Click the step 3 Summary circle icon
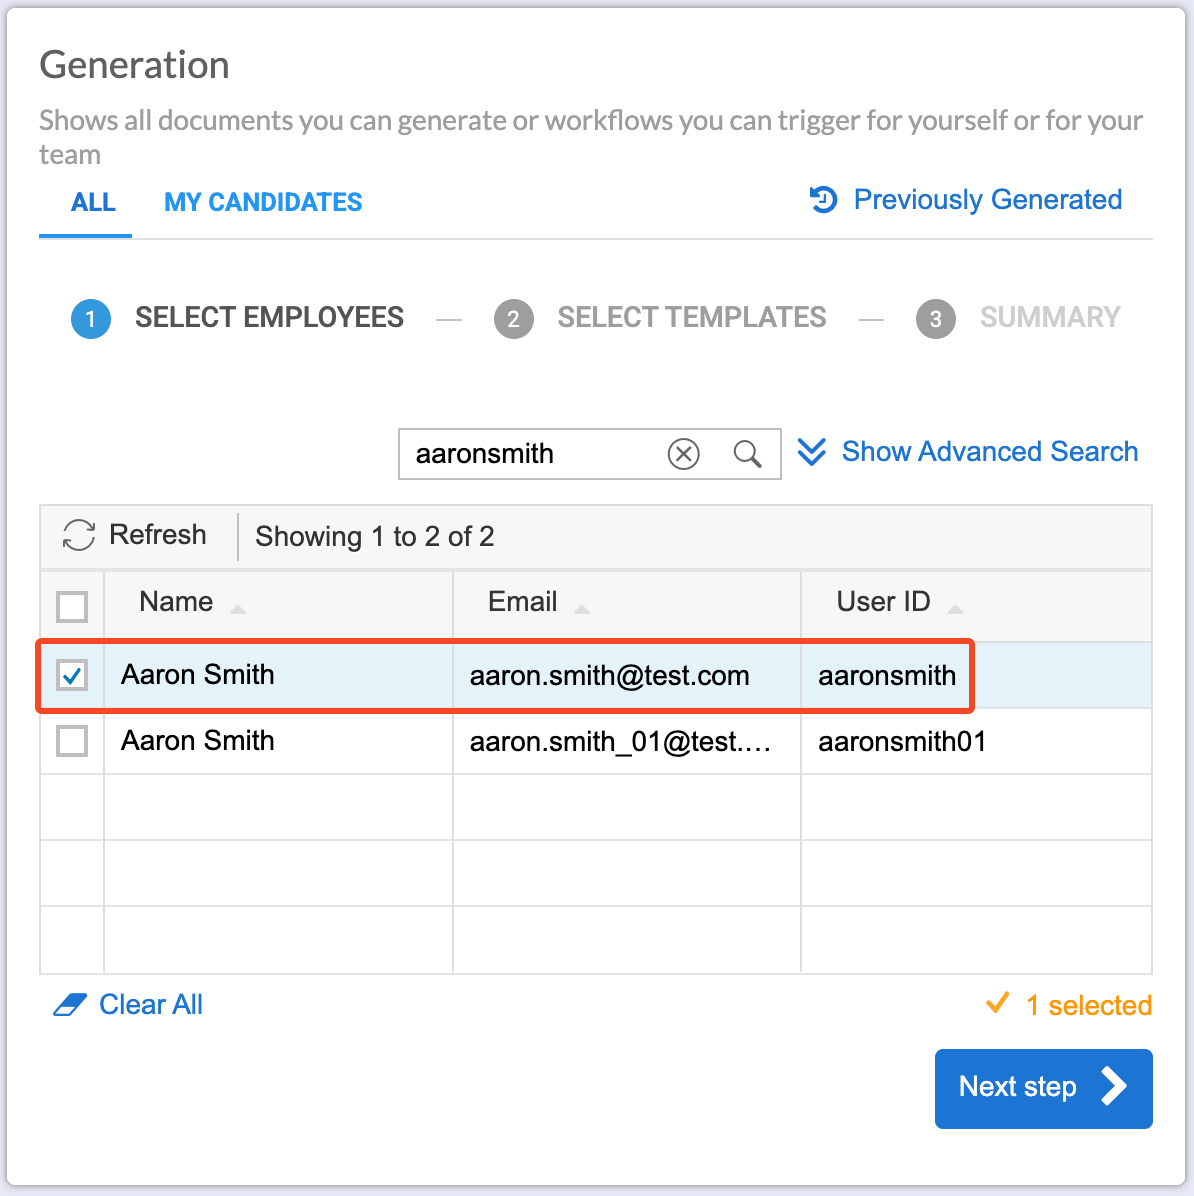Image resolution: width=1194 pixels, height=1196 pixels. tap(935, 319)
